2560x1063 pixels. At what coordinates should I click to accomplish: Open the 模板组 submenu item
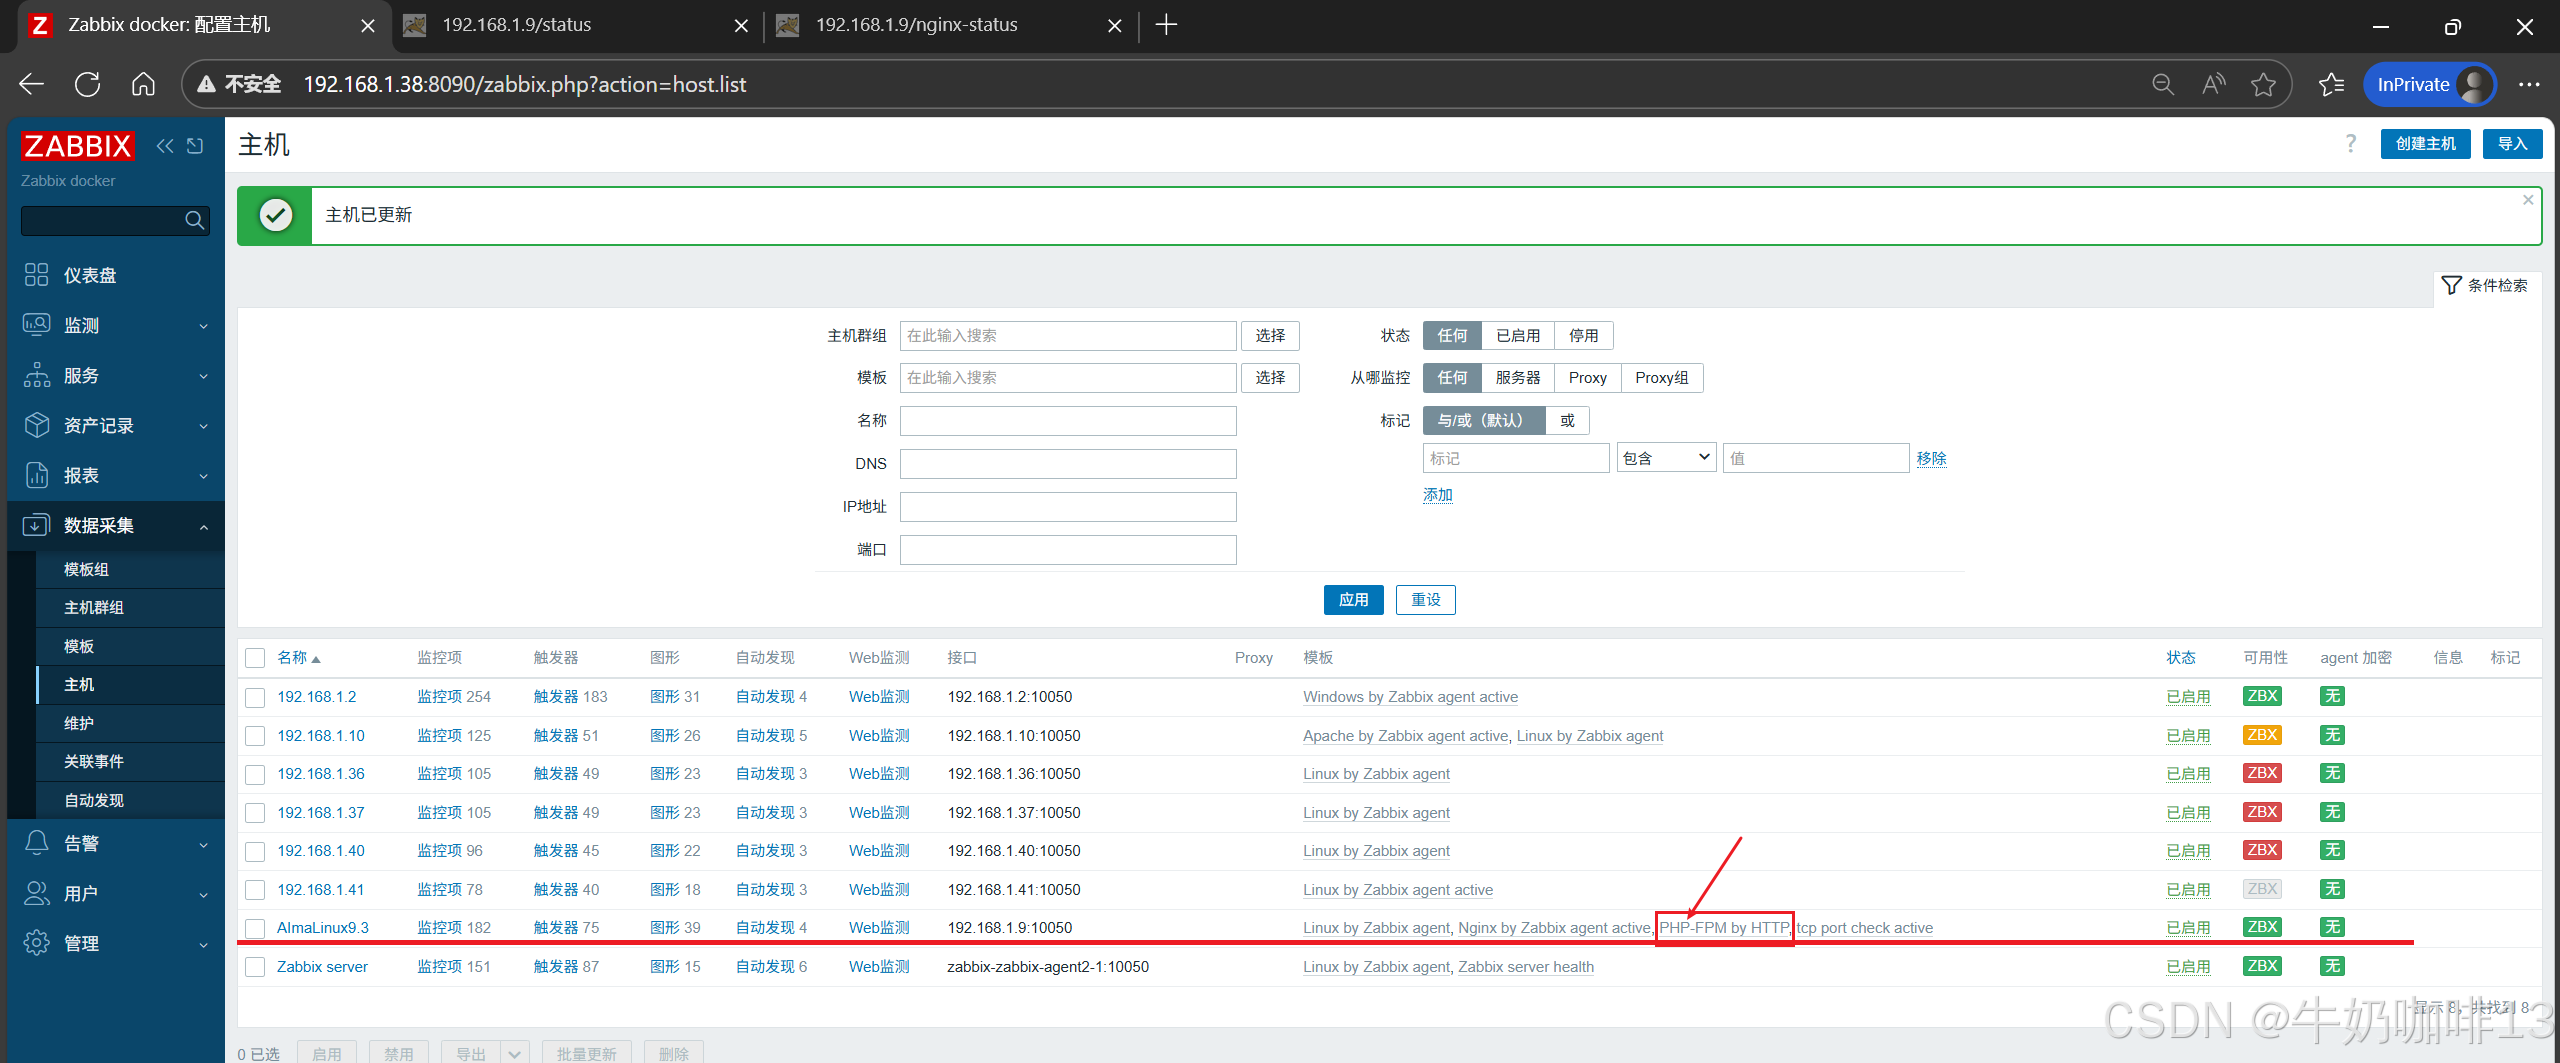pyautogui.click(x=130, y=569)
